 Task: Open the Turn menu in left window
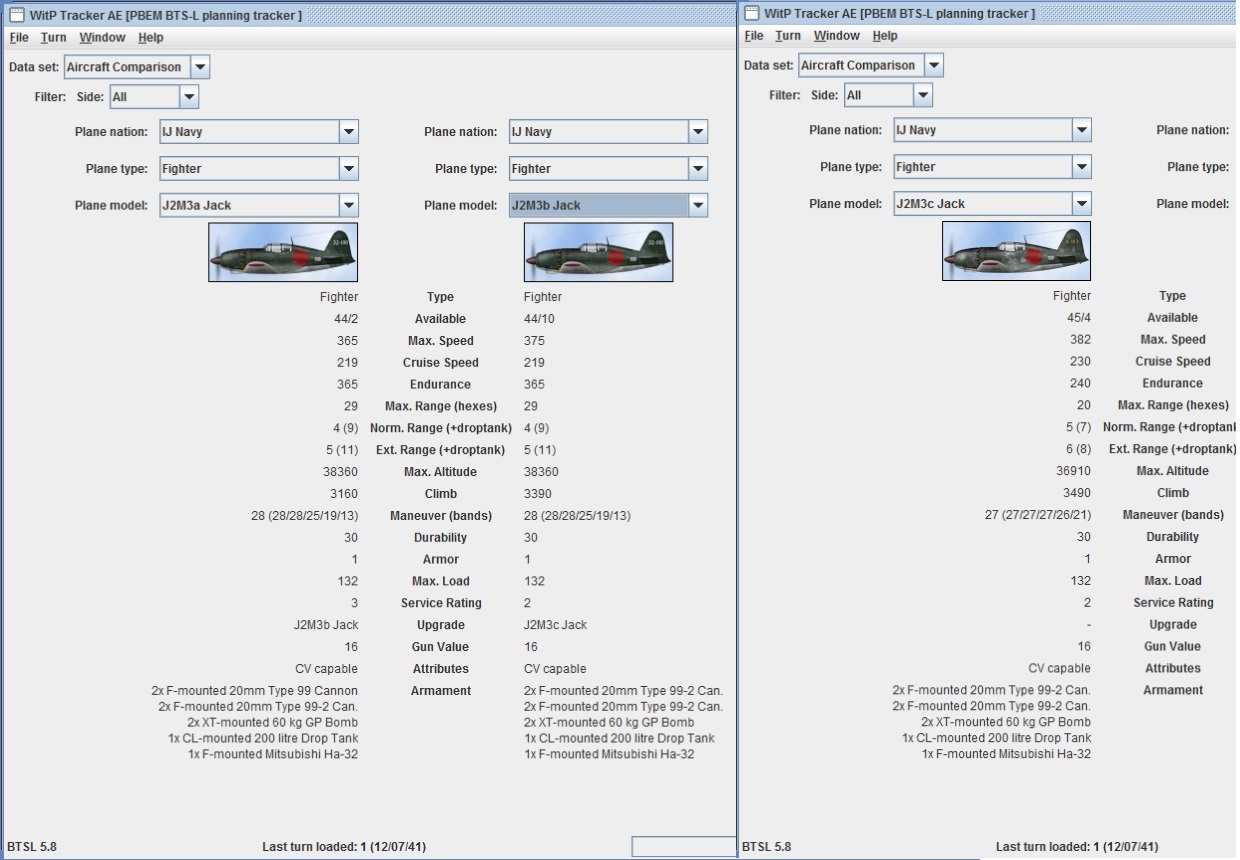[x=54, y=37]
